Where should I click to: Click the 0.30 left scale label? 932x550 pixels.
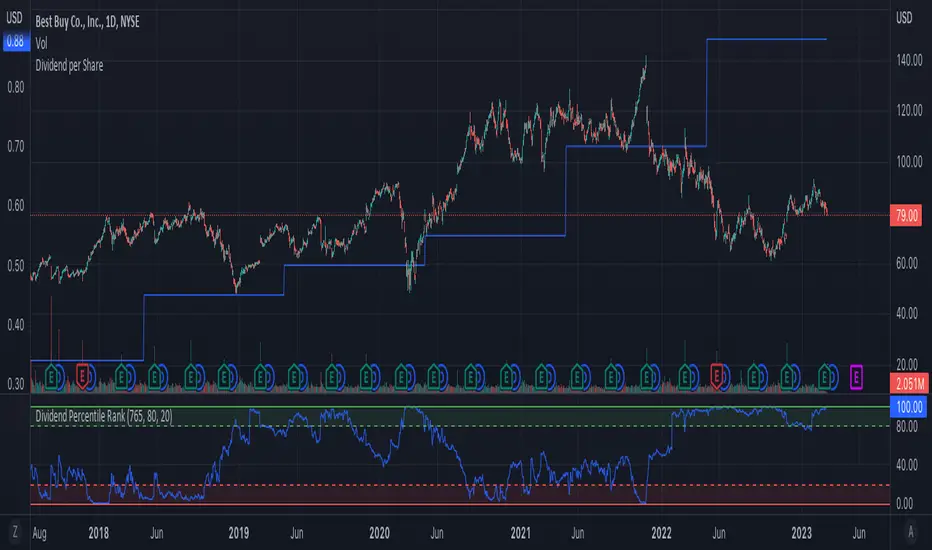tap(16, 384)
